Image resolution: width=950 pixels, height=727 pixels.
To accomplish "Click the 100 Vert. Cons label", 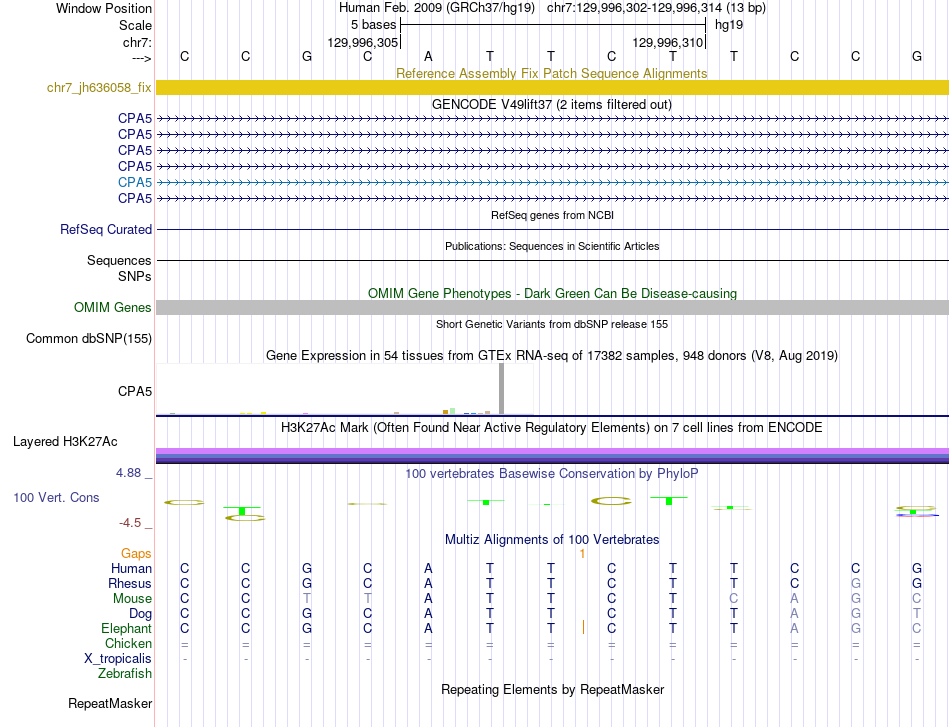I will point(56,497).
